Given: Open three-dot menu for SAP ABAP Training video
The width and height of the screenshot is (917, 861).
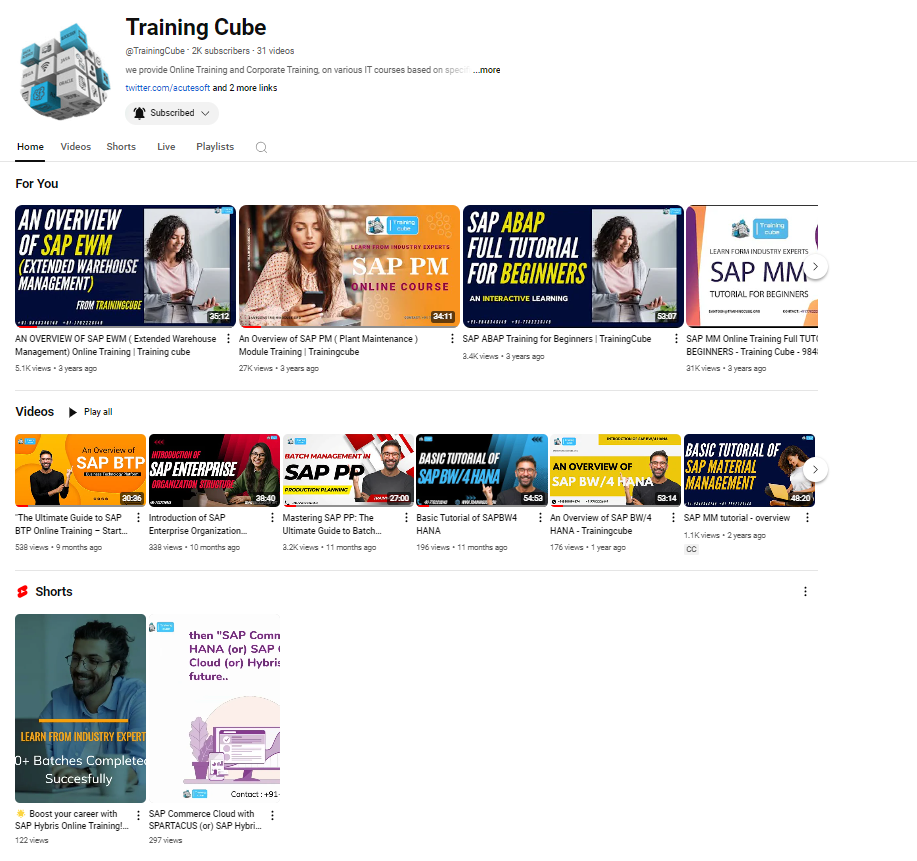Looking at the screenshot, I should [677, 339].
